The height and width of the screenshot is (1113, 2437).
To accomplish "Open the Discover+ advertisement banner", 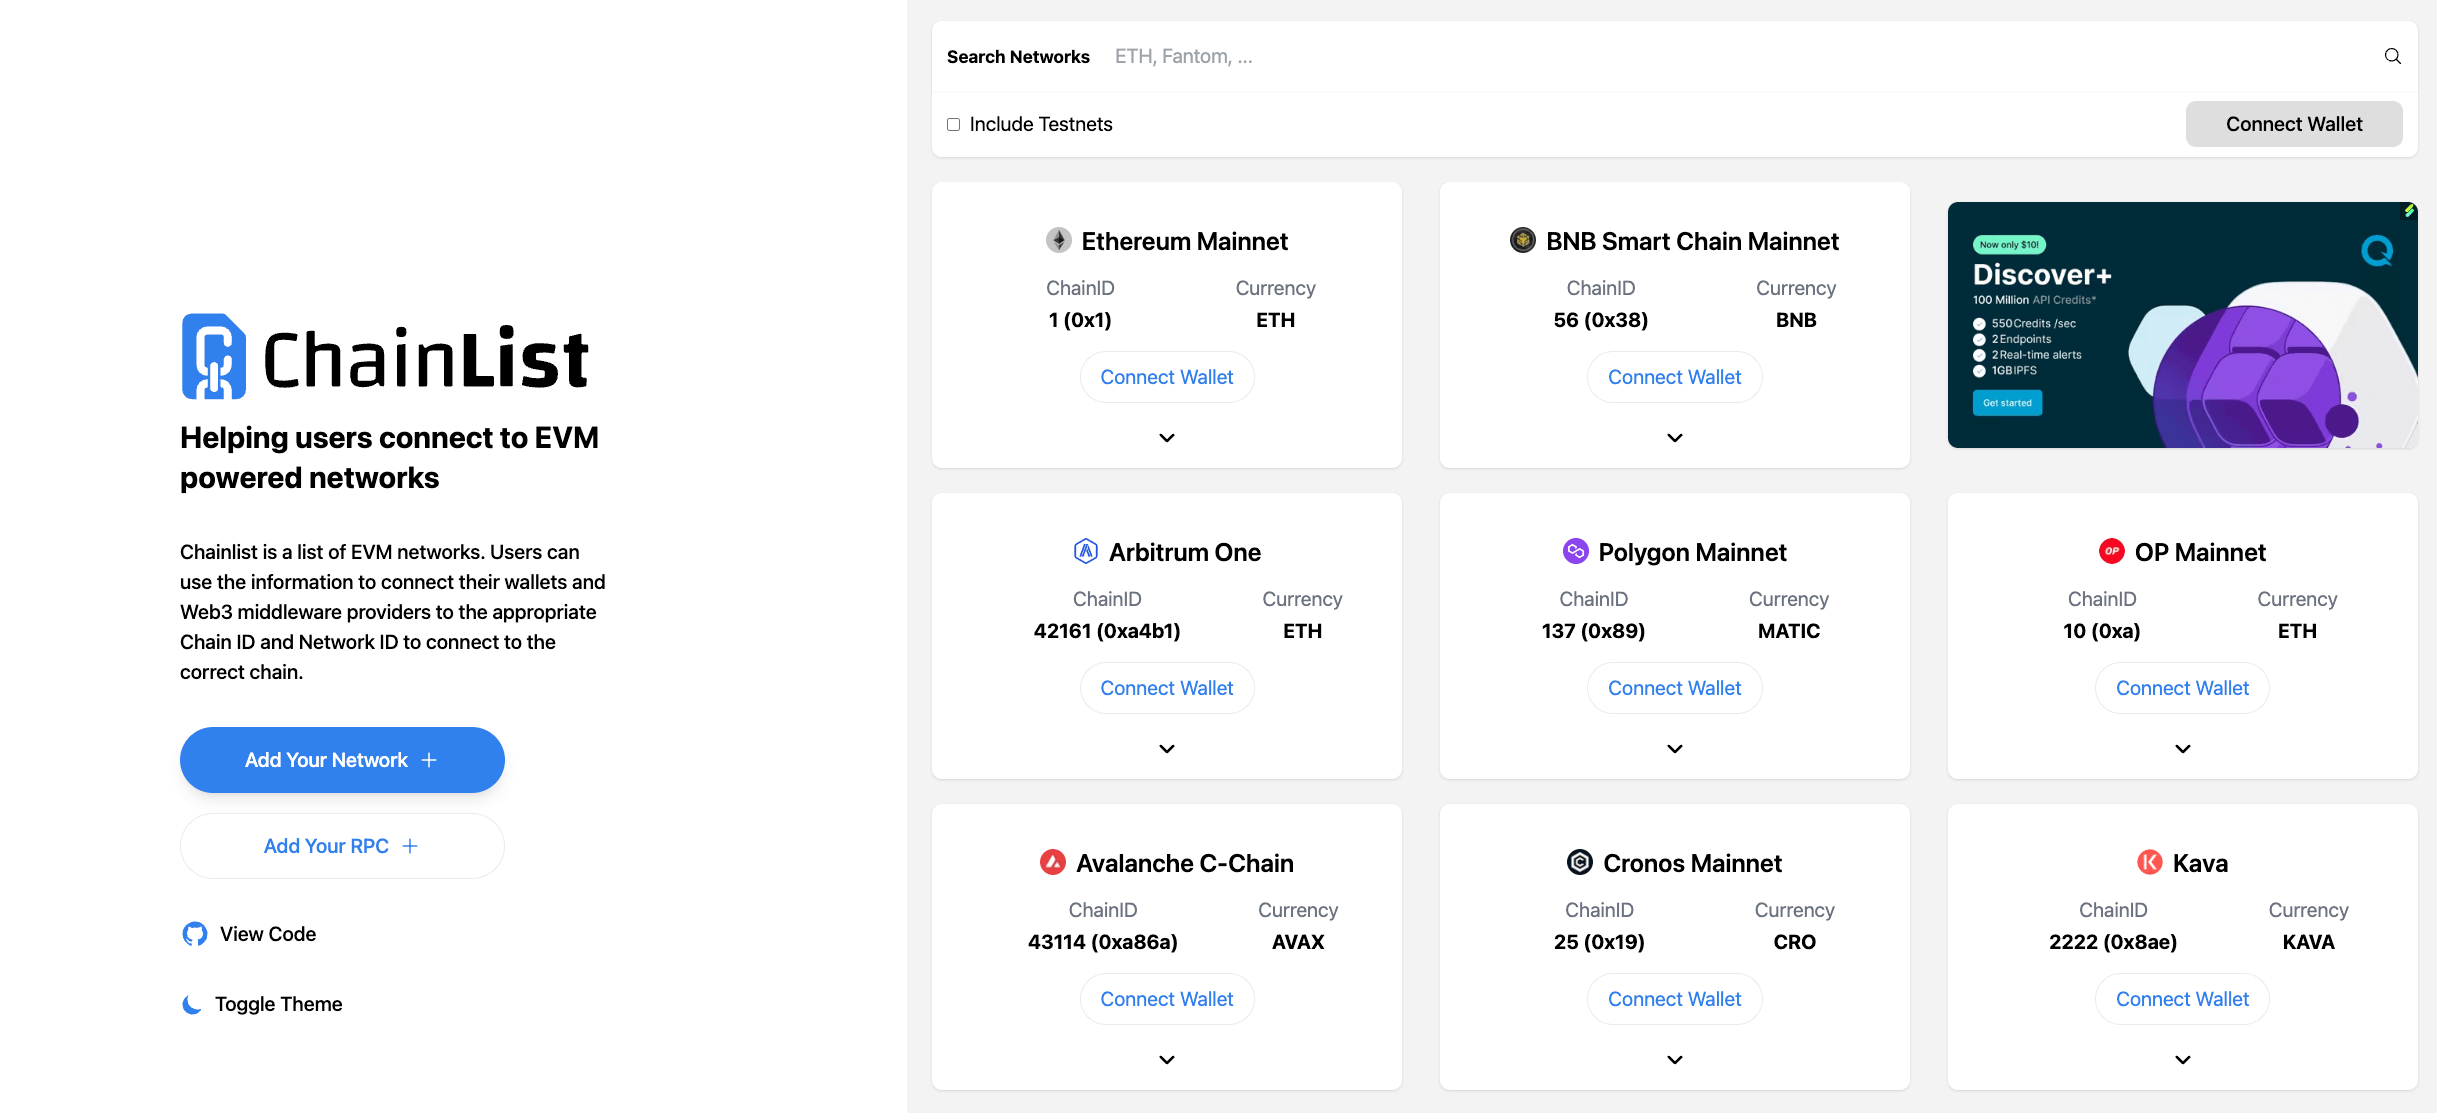I will click(x=2183, y=325).
